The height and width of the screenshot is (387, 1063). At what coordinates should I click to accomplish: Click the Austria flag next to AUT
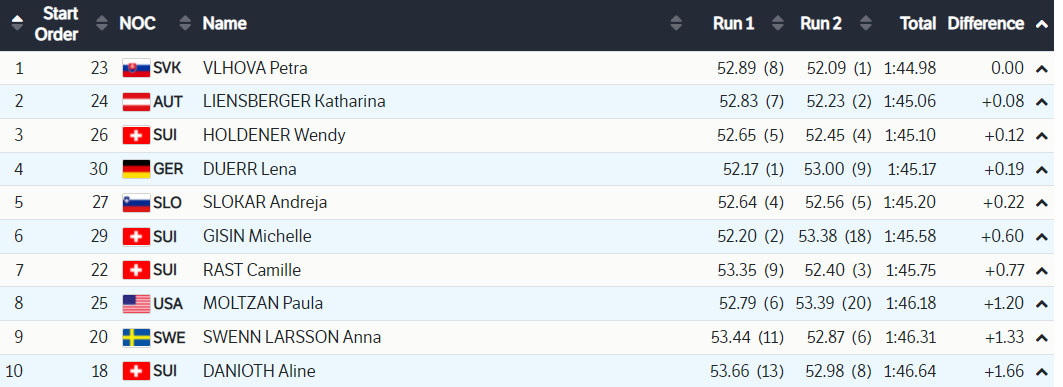coord(136,102)
